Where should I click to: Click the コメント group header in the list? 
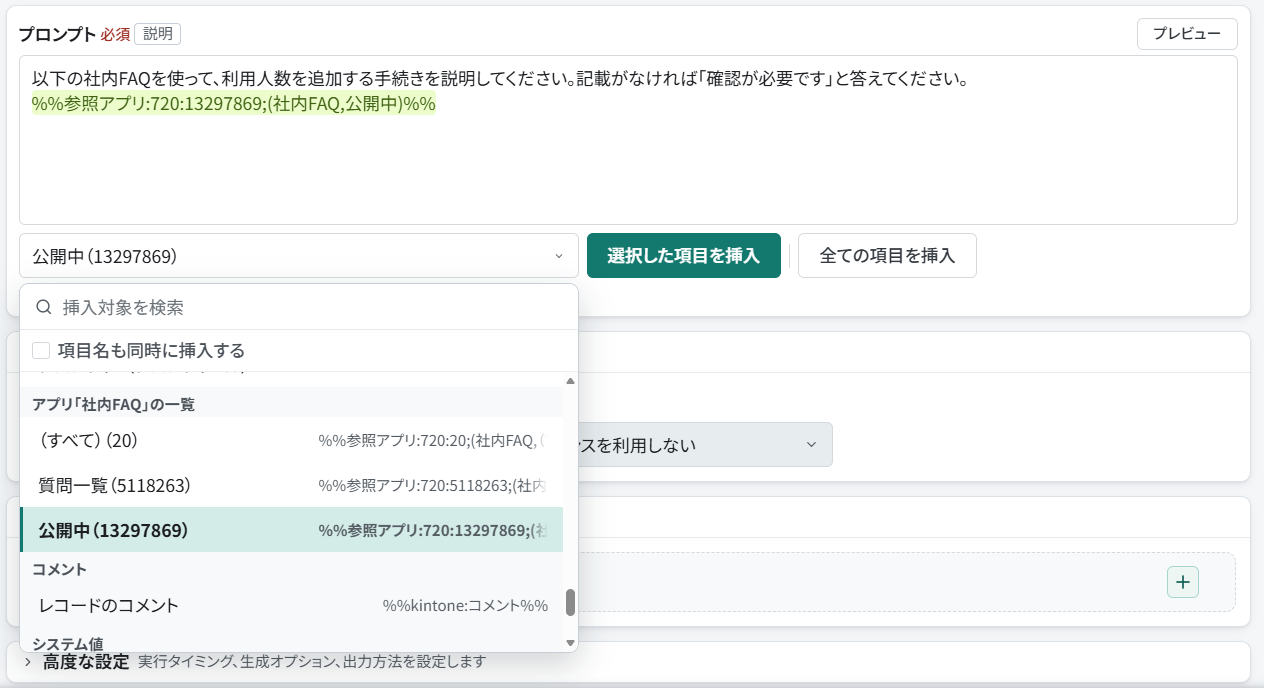[59, 569]
